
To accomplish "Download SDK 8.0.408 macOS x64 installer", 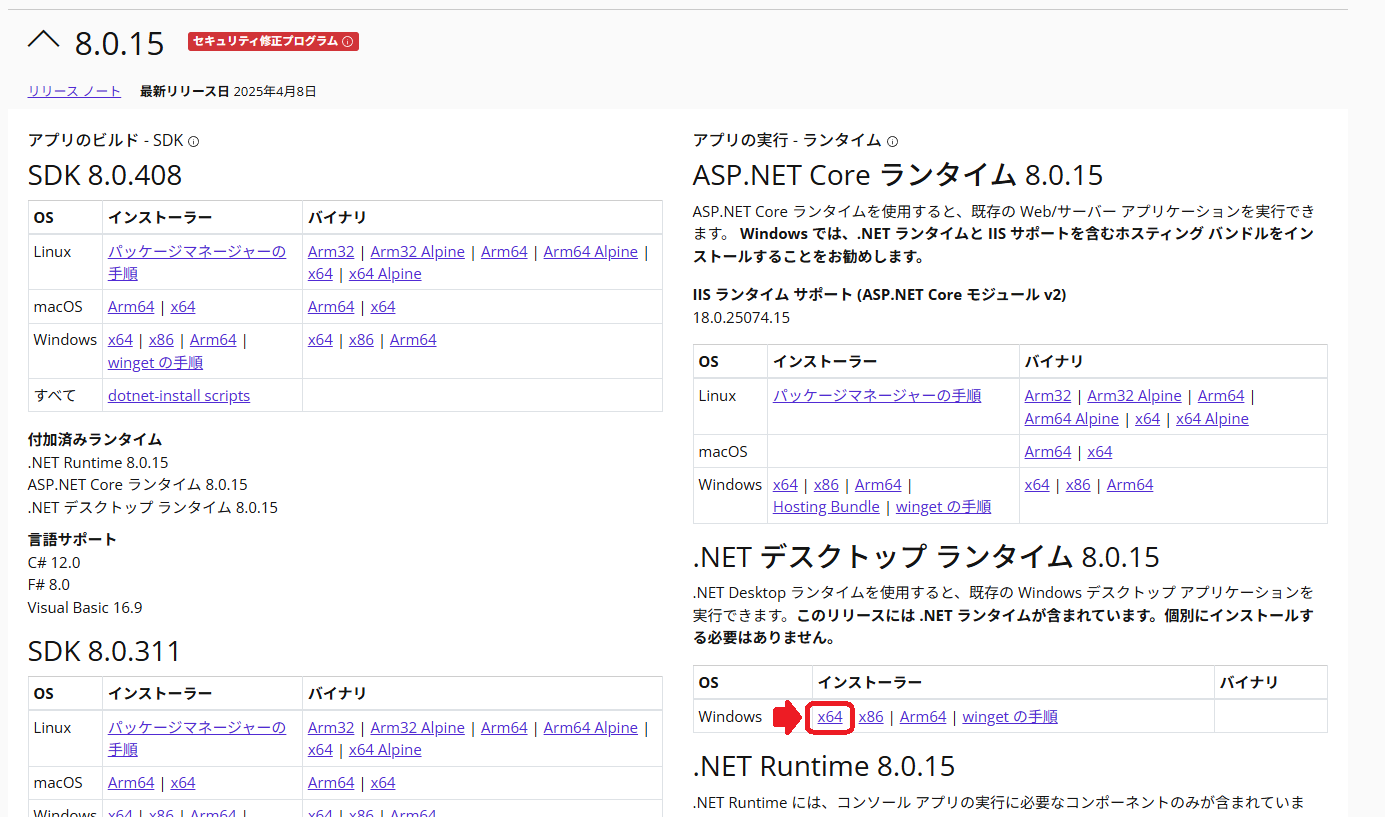I will pos(183,307).
